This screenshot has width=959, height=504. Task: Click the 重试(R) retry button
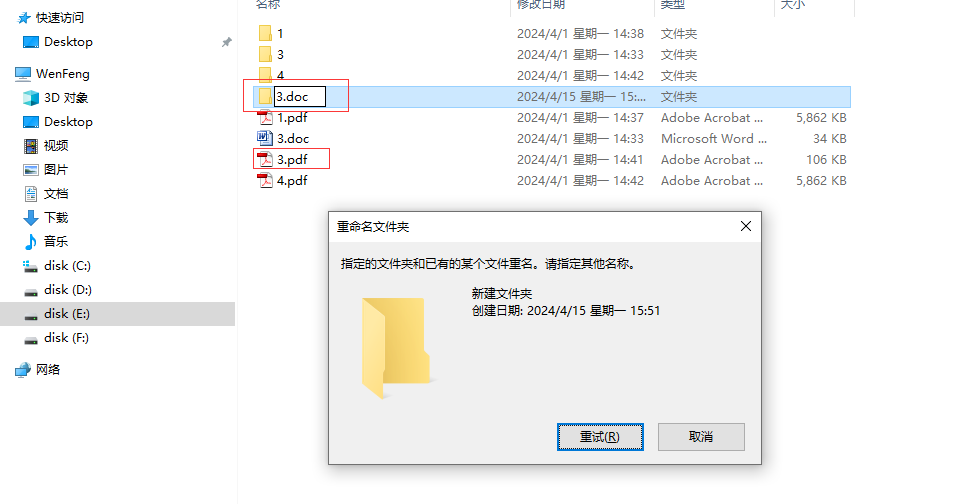(x=600, y=437)
